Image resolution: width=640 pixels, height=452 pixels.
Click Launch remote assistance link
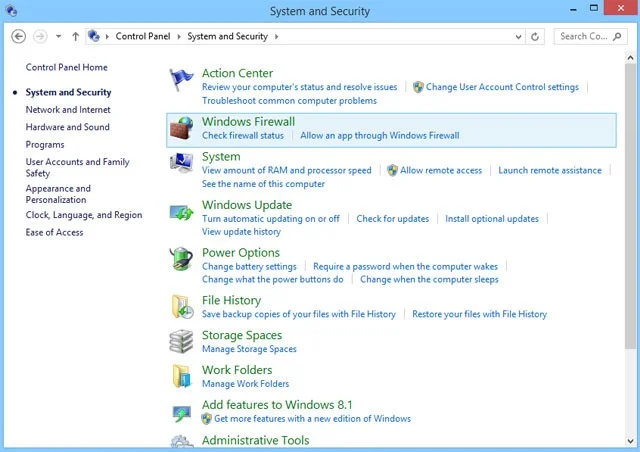[550, 170]
